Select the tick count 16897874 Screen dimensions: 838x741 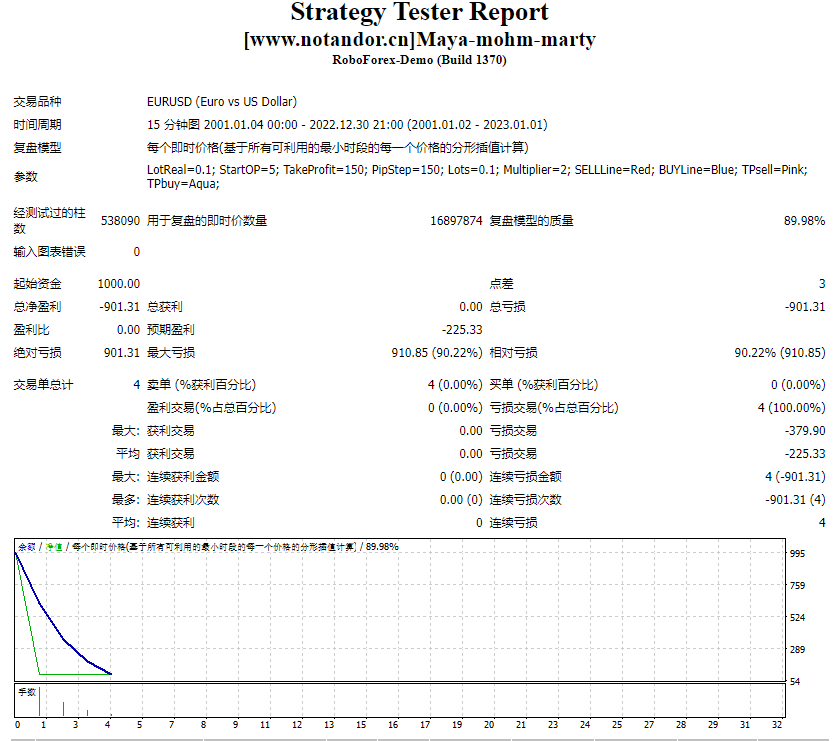(456, 221)
